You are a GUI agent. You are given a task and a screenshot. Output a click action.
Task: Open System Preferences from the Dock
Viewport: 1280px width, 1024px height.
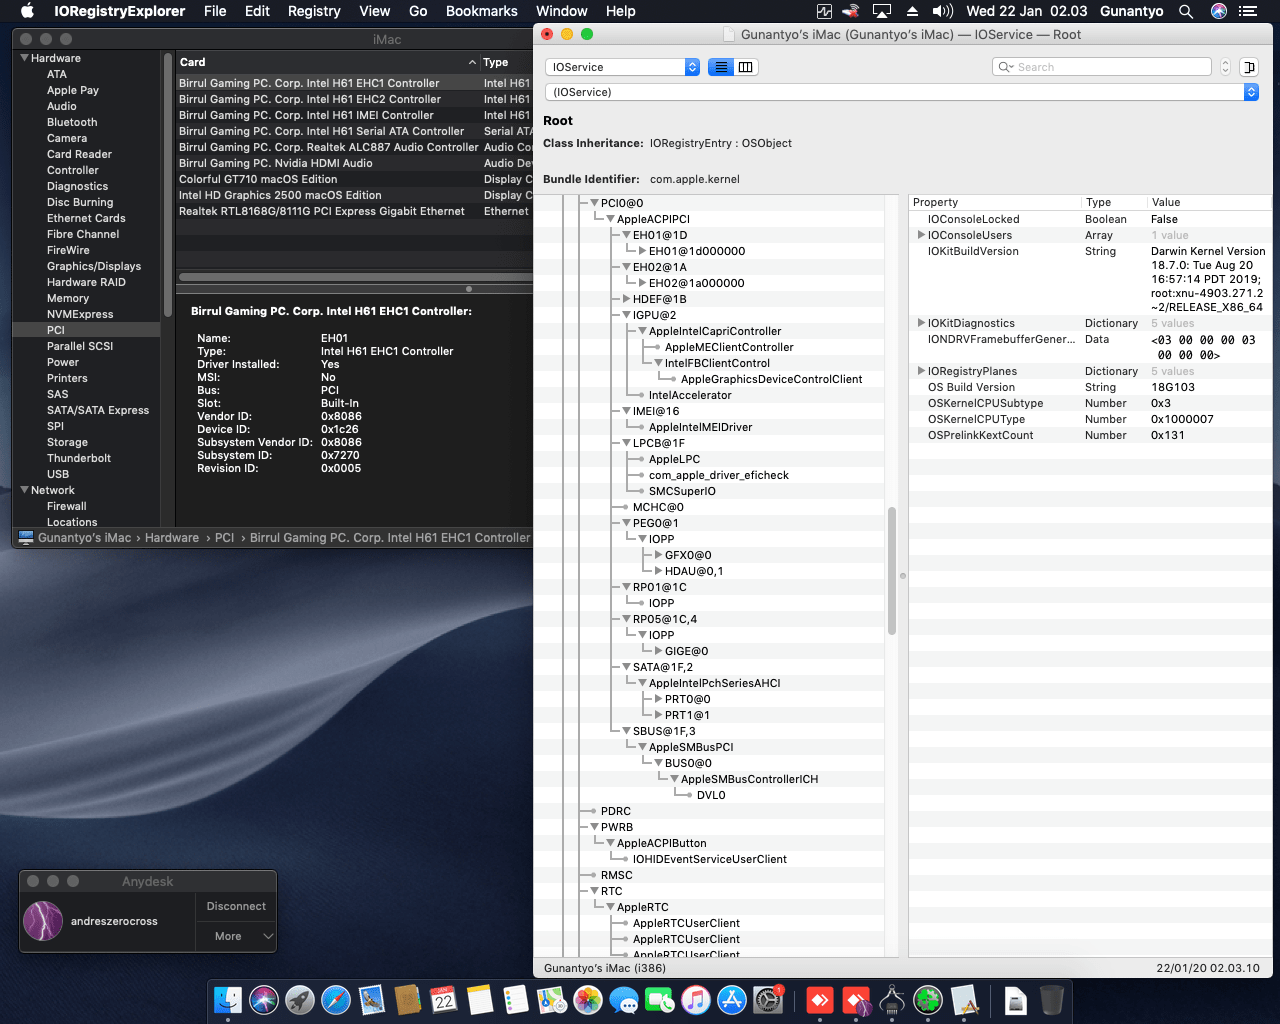coord(768,1000)
